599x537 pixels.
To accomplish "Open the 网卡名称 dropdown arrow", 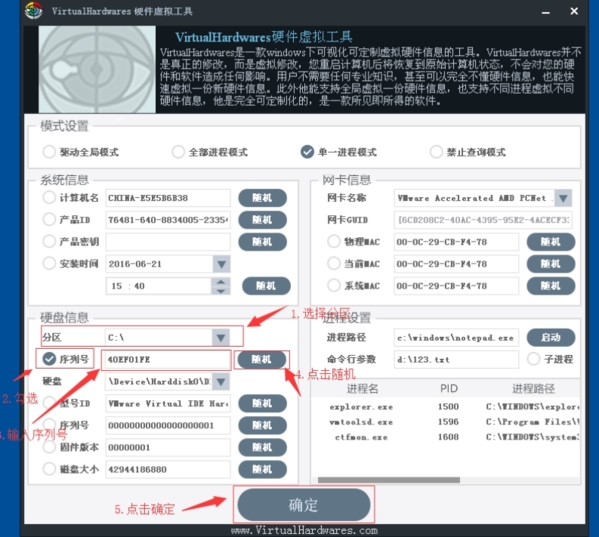I will pyautogui.click(x=563, y=197).
